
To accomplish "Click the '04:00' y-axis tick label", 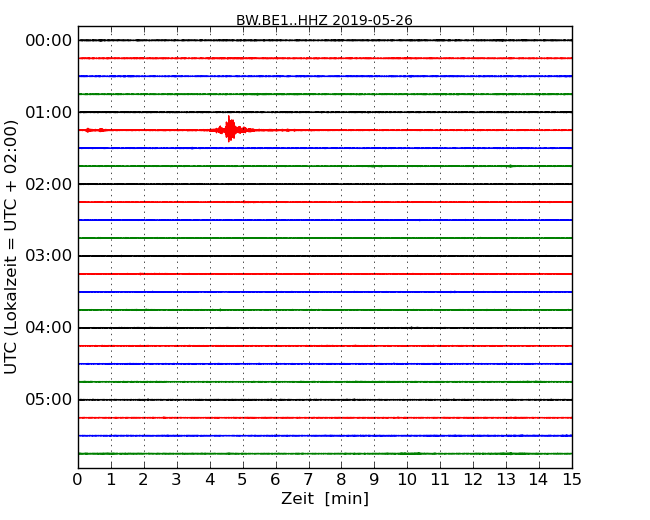I will (x=49, y=328).
